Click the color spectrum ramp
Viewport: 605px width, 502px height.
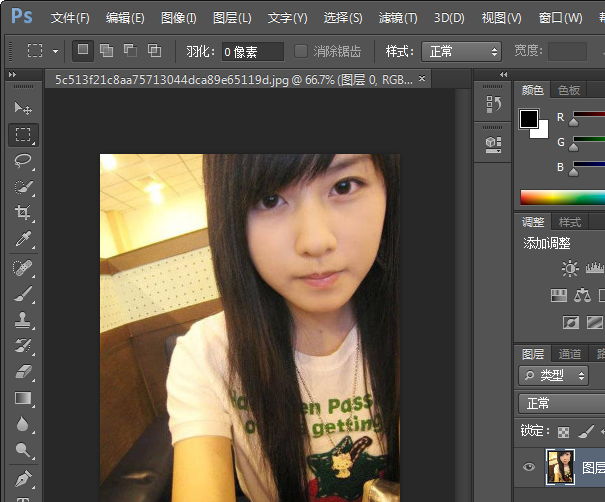point(563,197)
